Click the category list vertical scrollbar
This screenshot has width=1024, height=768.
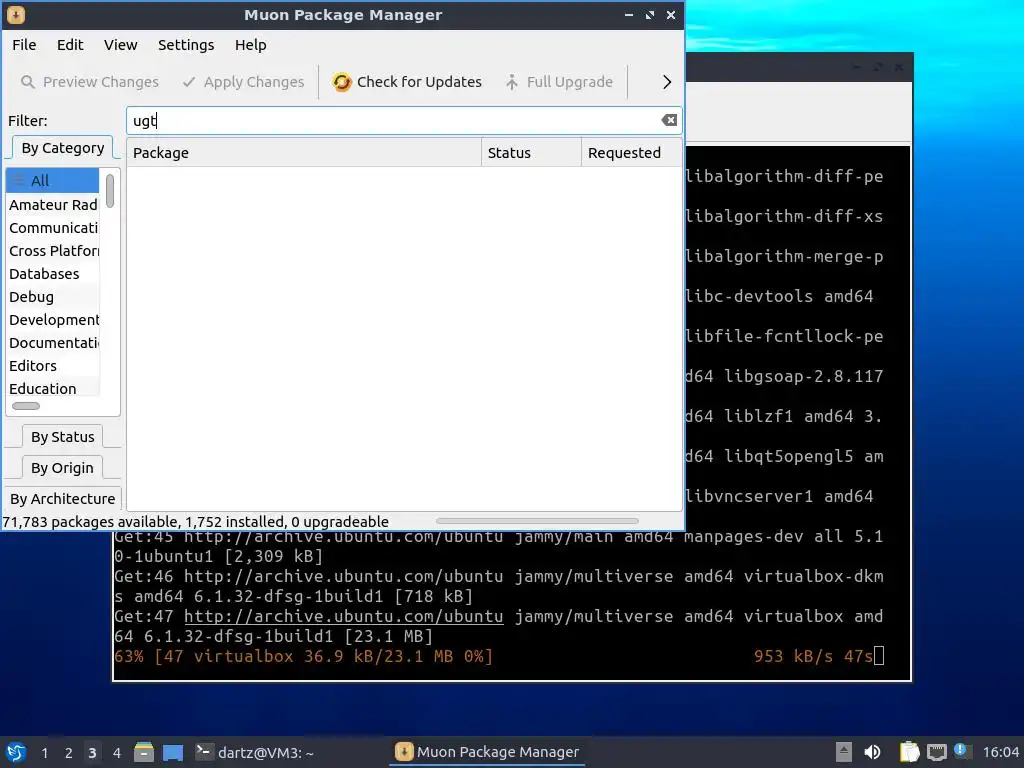110,191
